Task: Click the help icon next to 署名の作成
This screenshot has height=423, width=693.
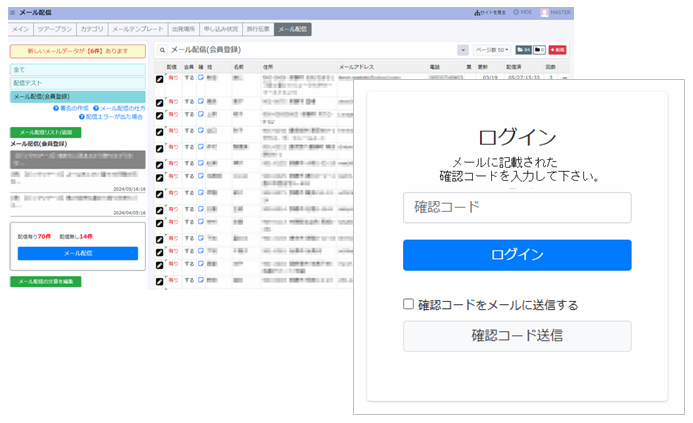Action: tap(55, 107)
